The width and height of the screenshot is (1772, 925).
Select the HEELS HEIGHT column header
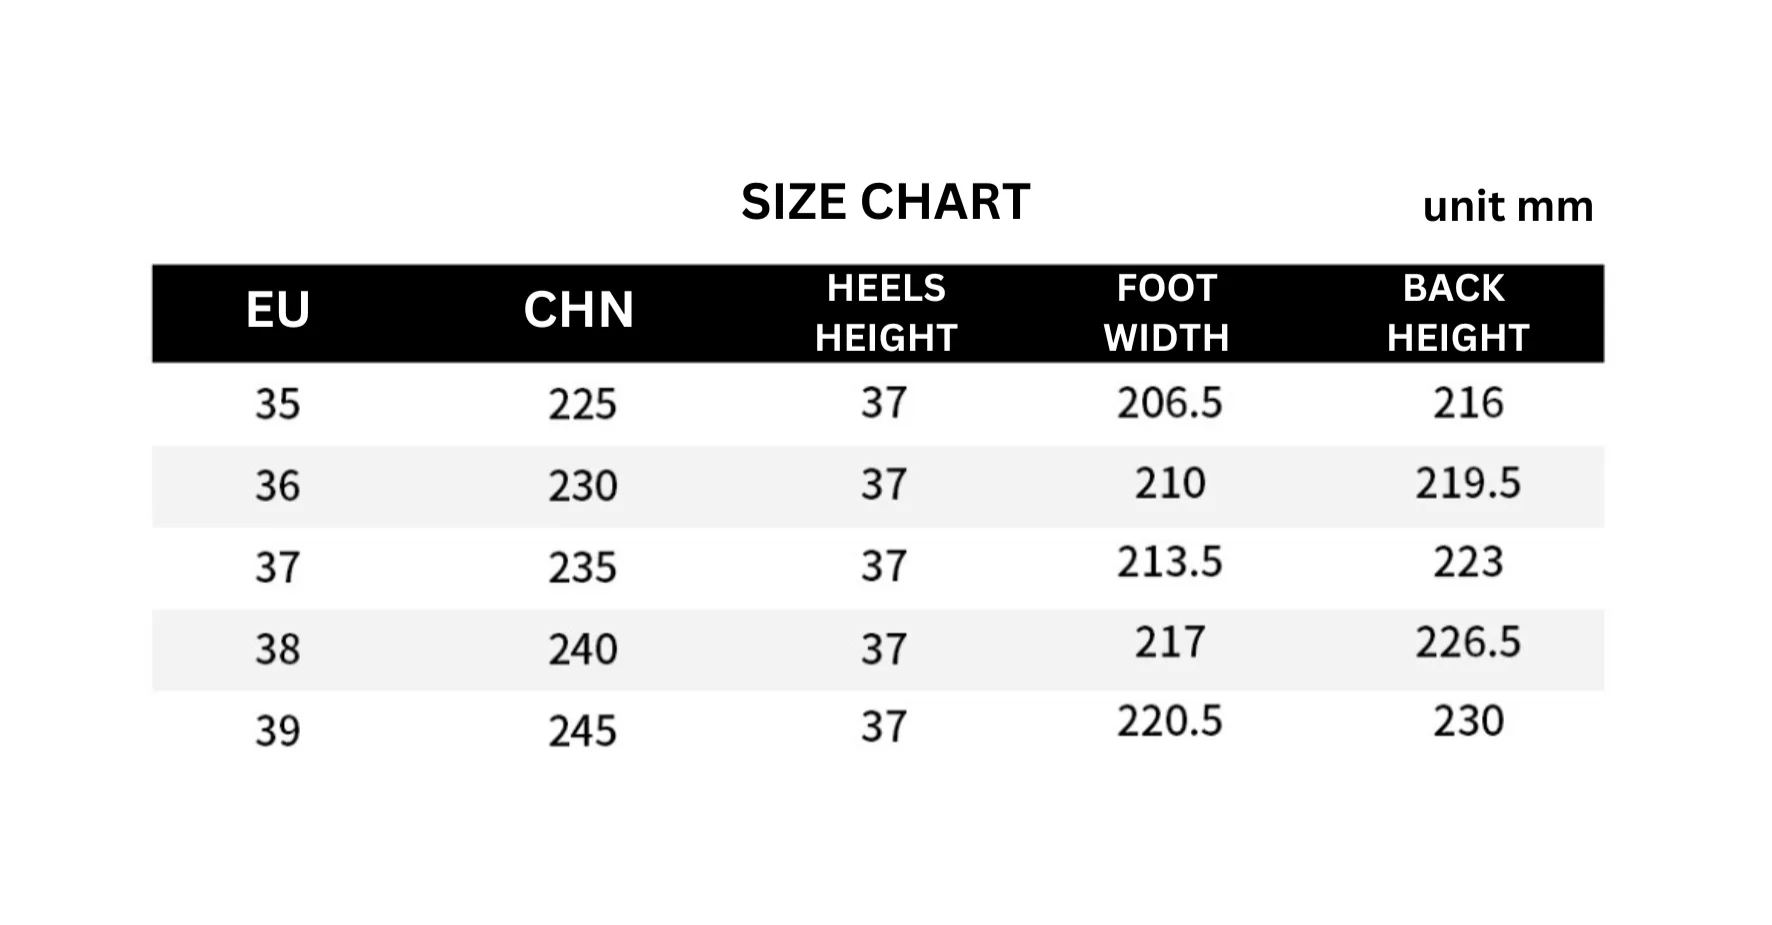pos(886,313)
